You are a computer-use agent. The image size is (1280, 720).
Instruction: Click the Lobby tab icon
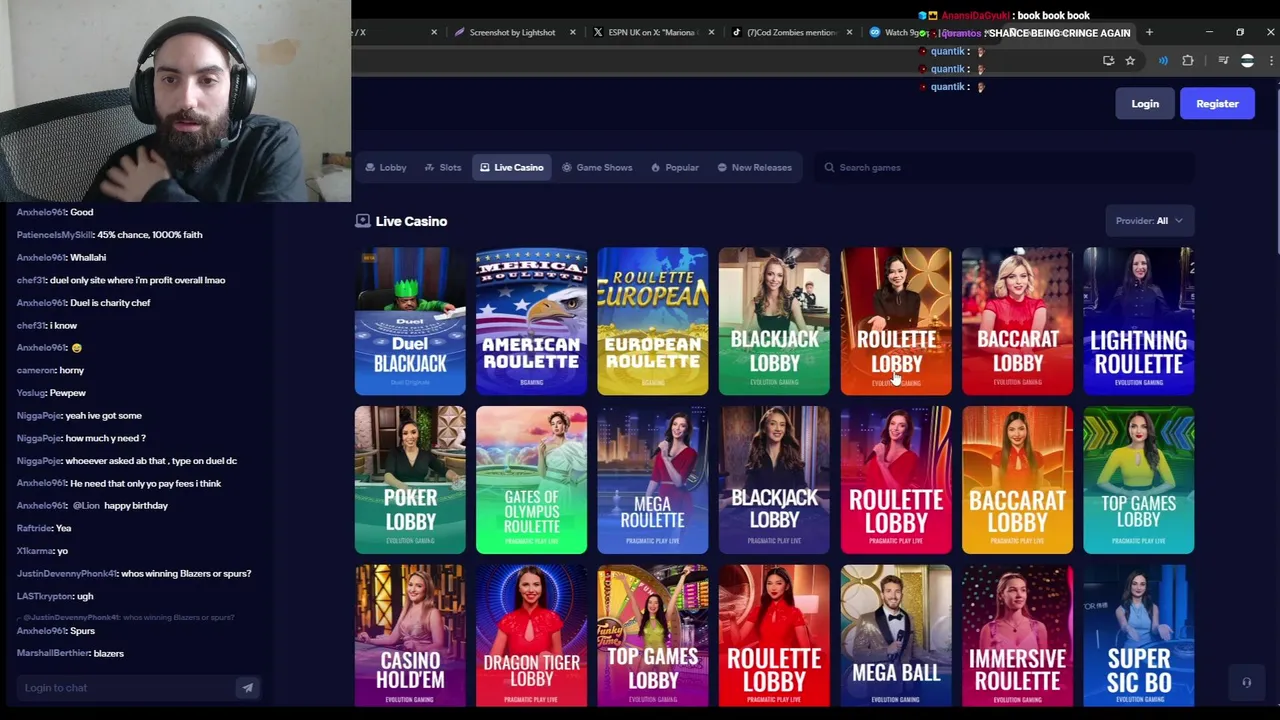[370, 167]
